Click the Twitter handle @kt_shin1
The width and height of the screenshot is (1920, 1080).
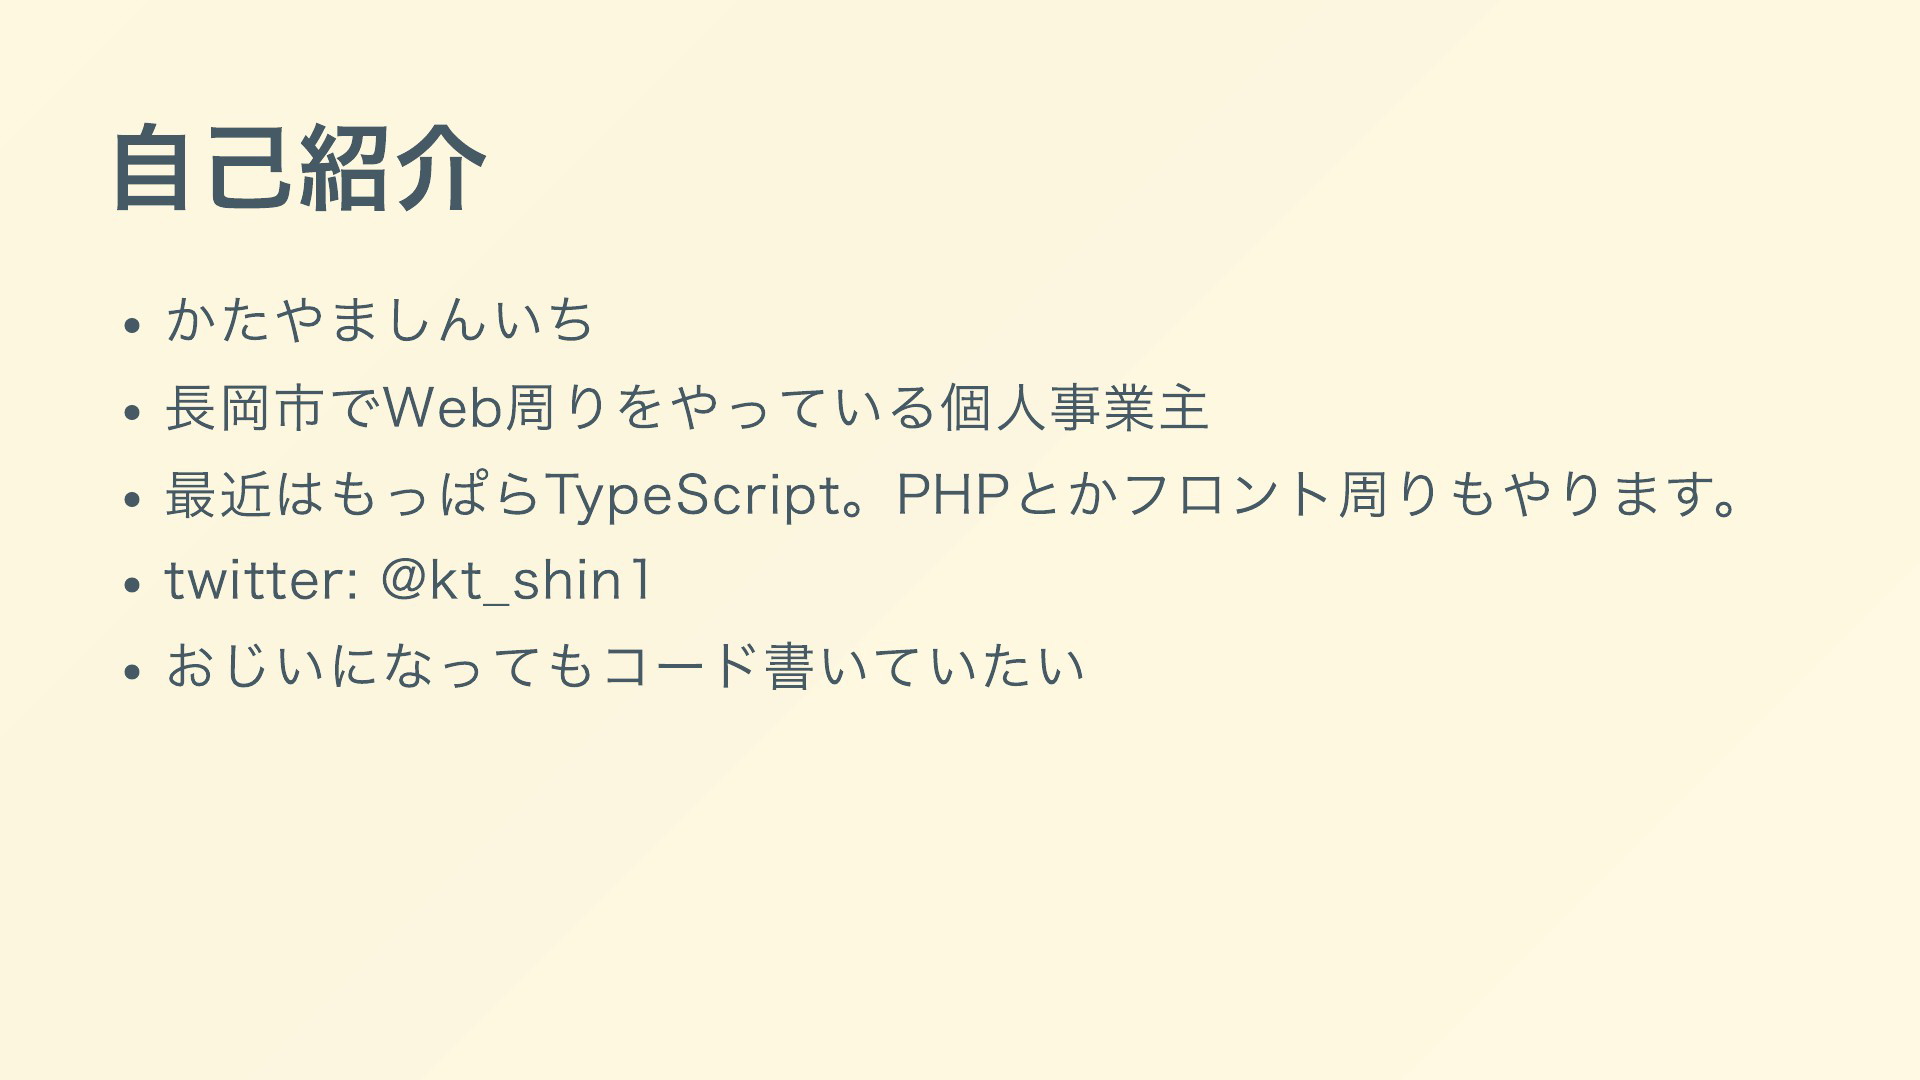516,580
